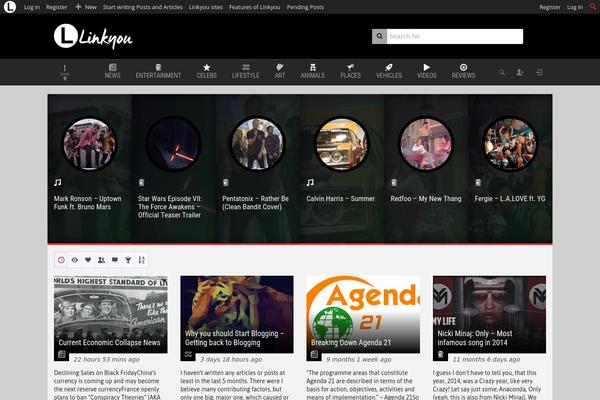Open Mark Ronson Uptown Funk circular thumbnail

tap(90, 144)
